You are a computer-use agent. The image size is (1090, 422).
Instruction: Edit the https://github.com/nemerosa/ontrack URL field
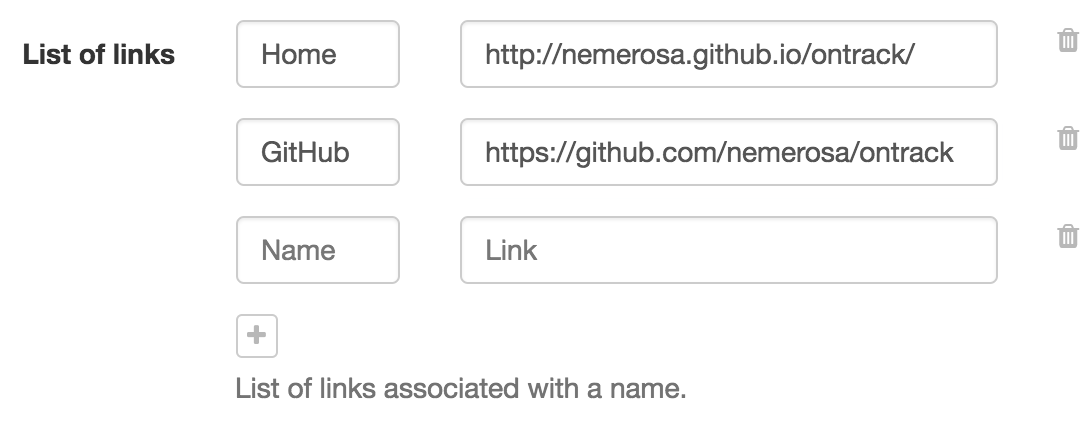[728, 152]
